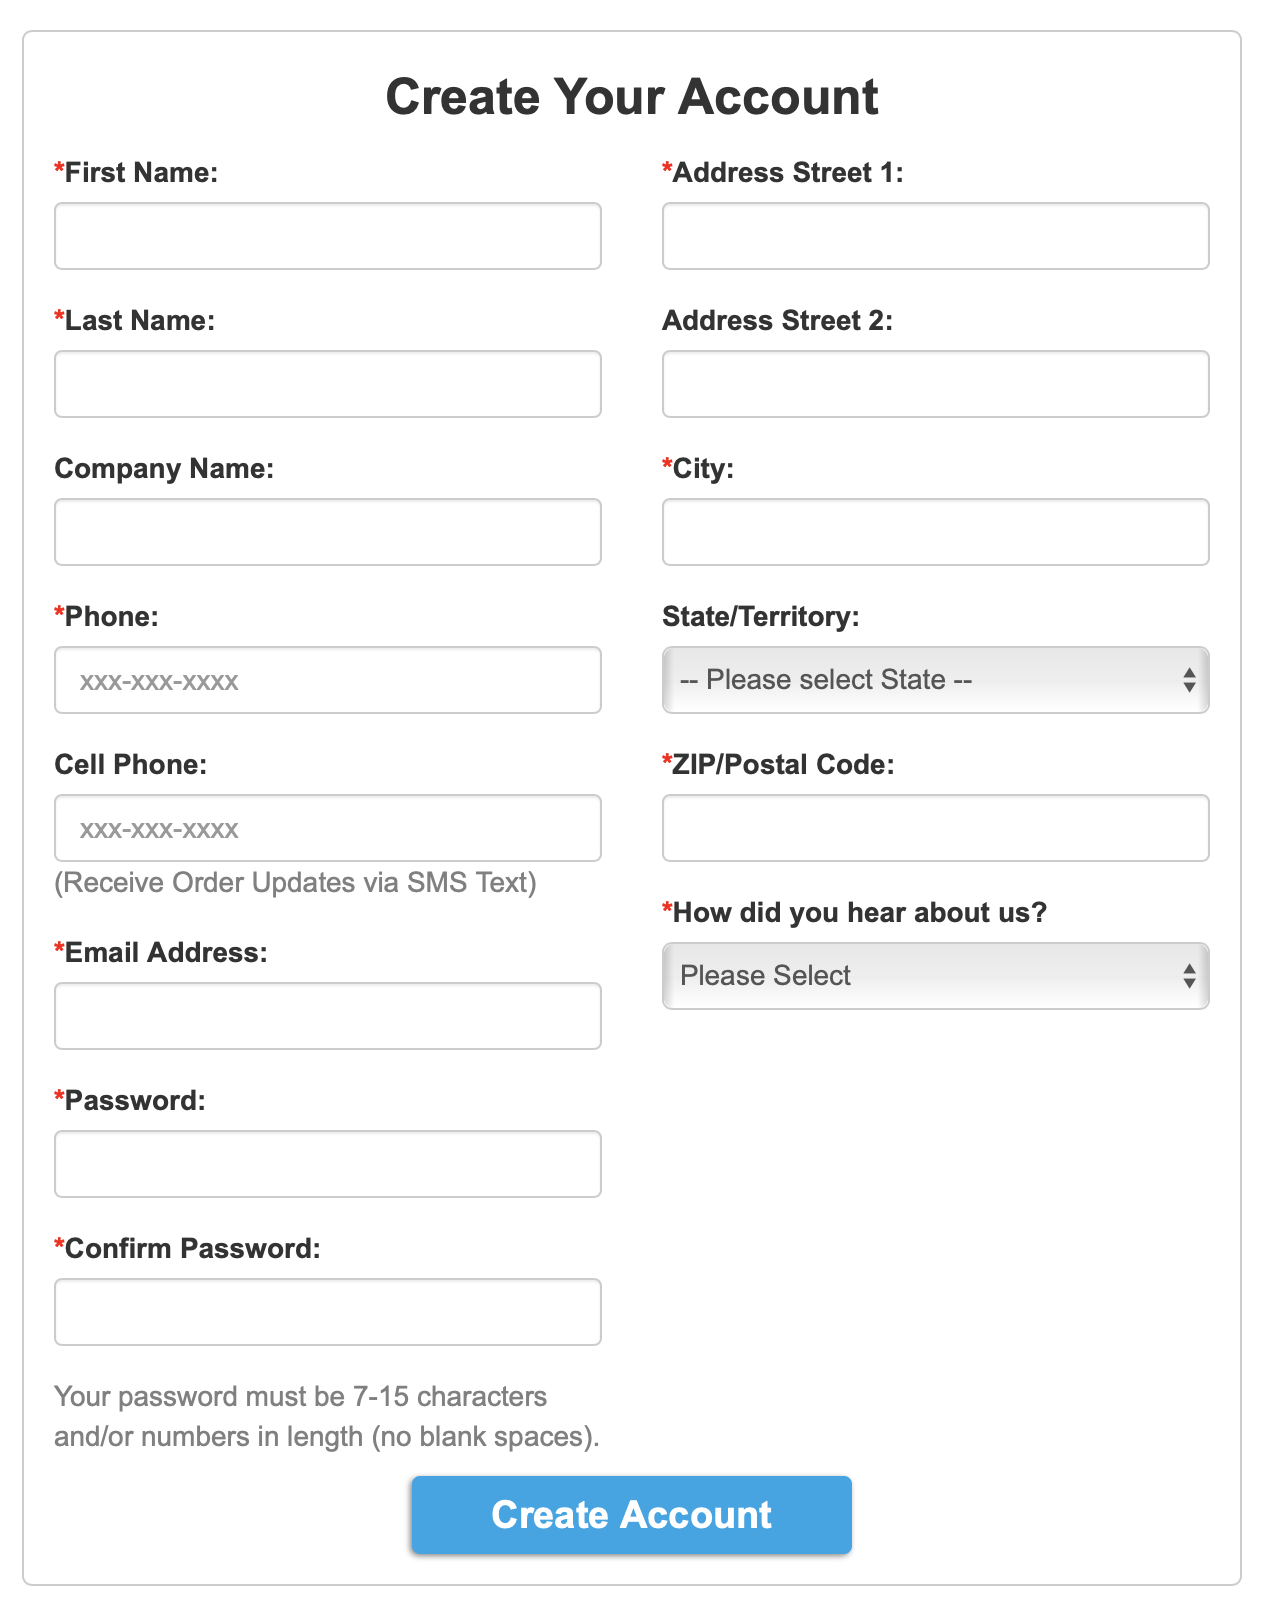This screenshot has height=1616, width=1272.
Task: Focus the Address Street 2 field
Action: click(x=936, y=384)
